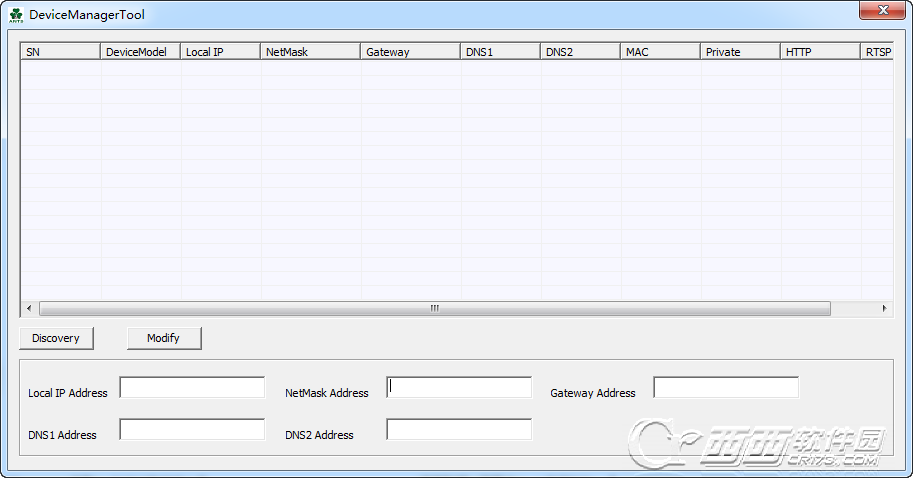Image resolution: width=913 pixels, height=478 pixels.
Task: Sort list by Local IP column
Action: coord(221,51)
